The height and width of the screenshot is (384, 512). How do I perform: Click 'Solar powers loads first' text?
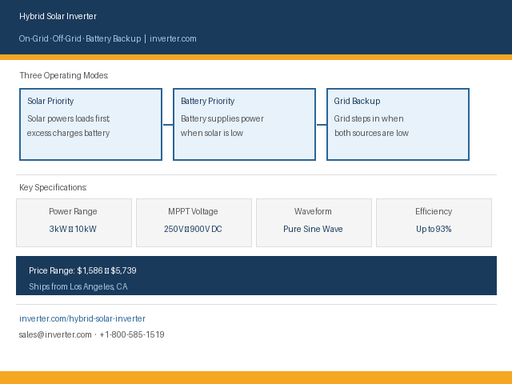69,119
